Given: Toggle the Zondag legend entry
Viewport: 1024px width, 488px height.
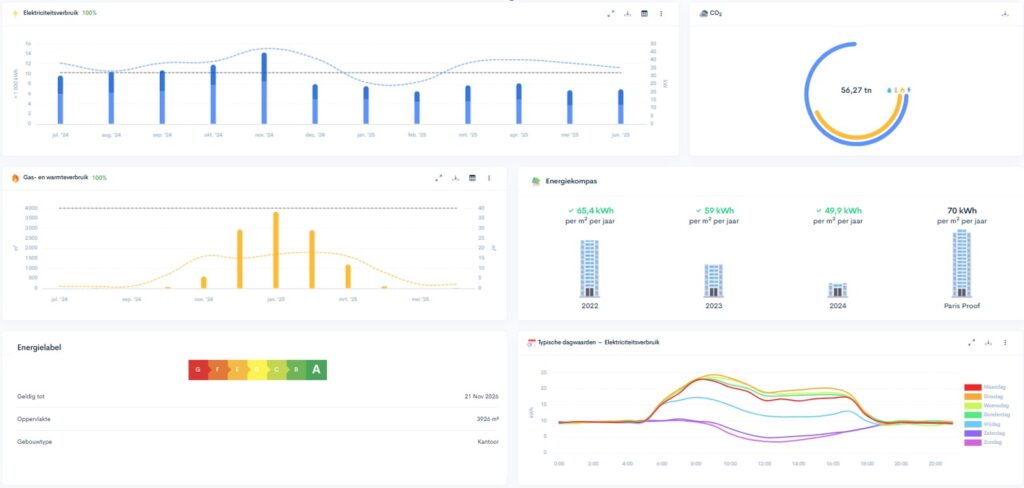Looking at the screenshot, I should pos(984,442).
